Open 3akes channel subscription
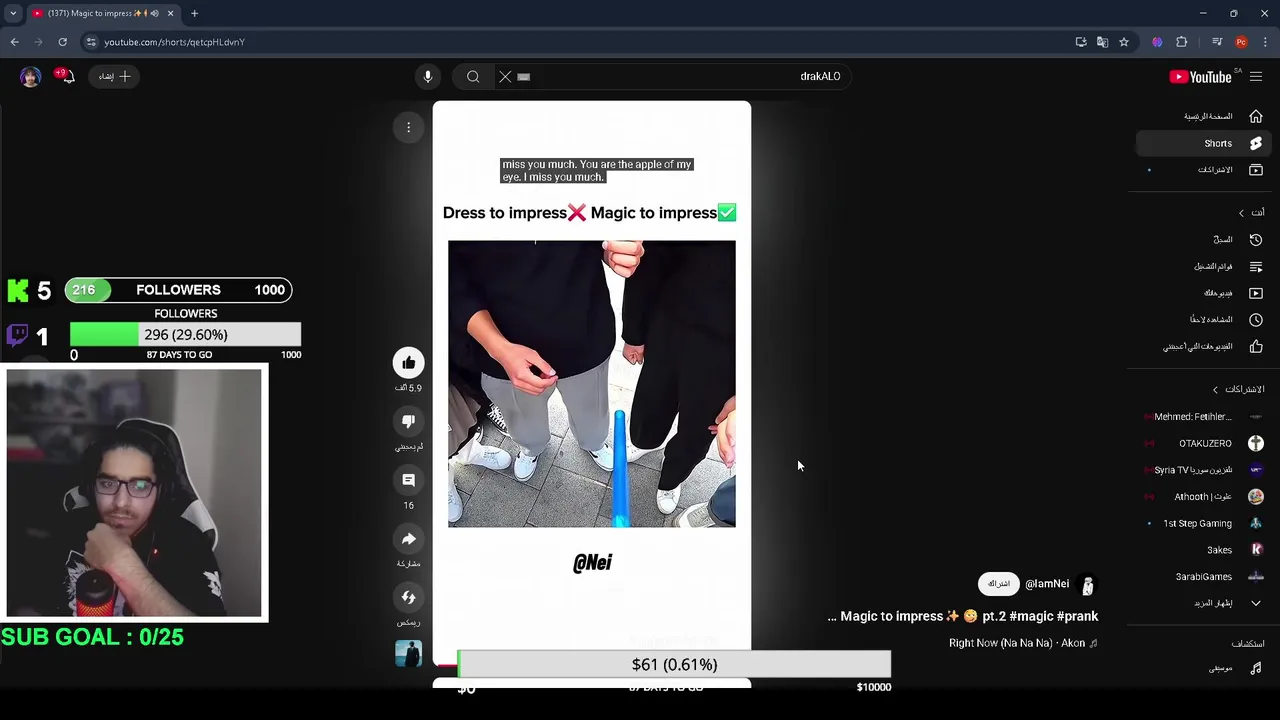The height and width of the screenshot is (720, 1280). click(x=1206, y=550)
